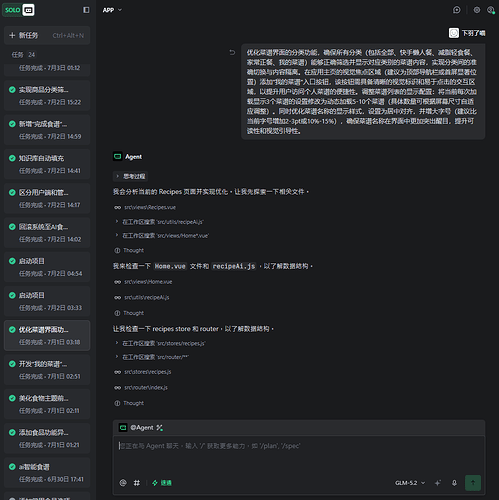
Task: Click the # reference icon in input toolbar
Action: coord(137,483)
